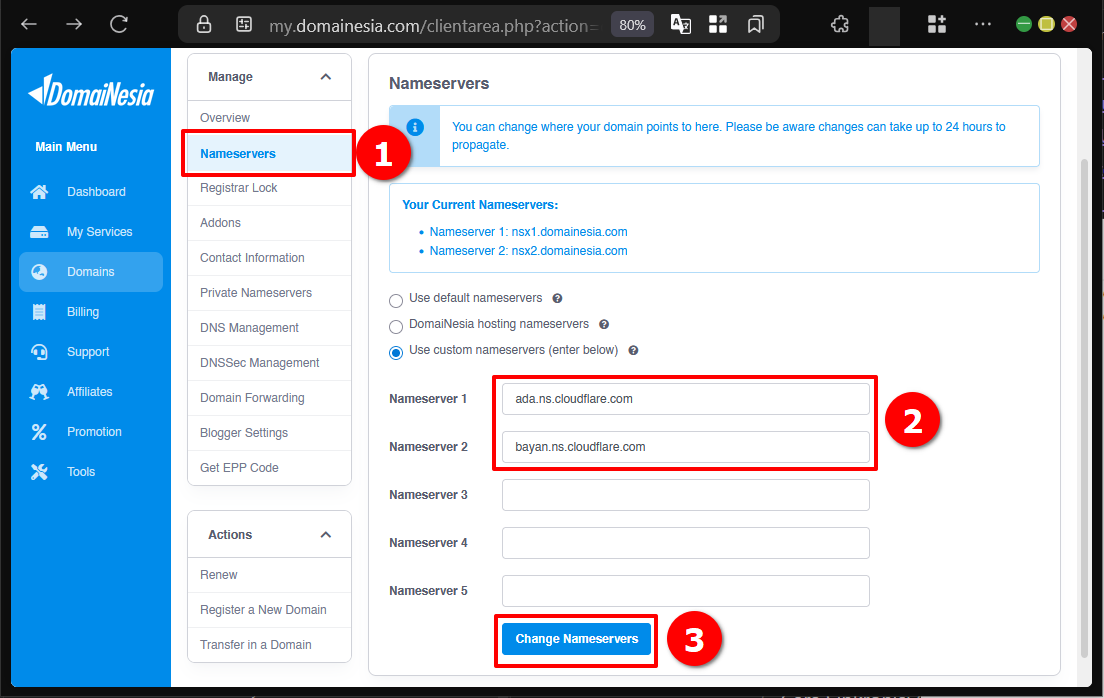
Task: Open DNSSec Management
Action: 269,363
